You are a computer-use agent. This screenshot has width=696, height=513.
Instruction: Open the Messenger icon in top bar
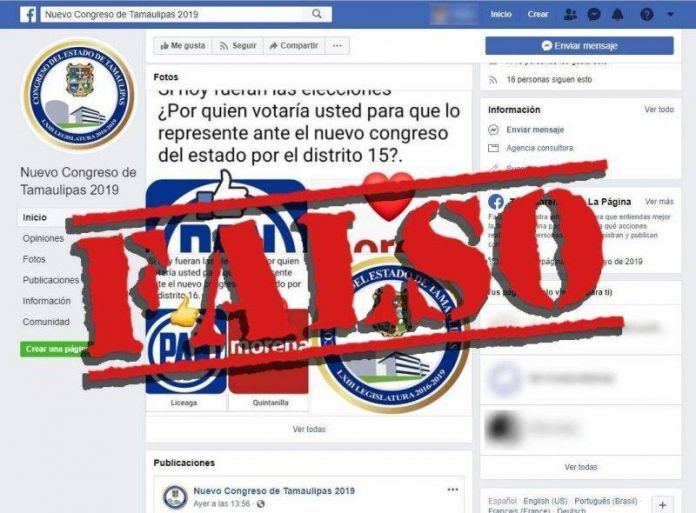(x=594, y=14)
